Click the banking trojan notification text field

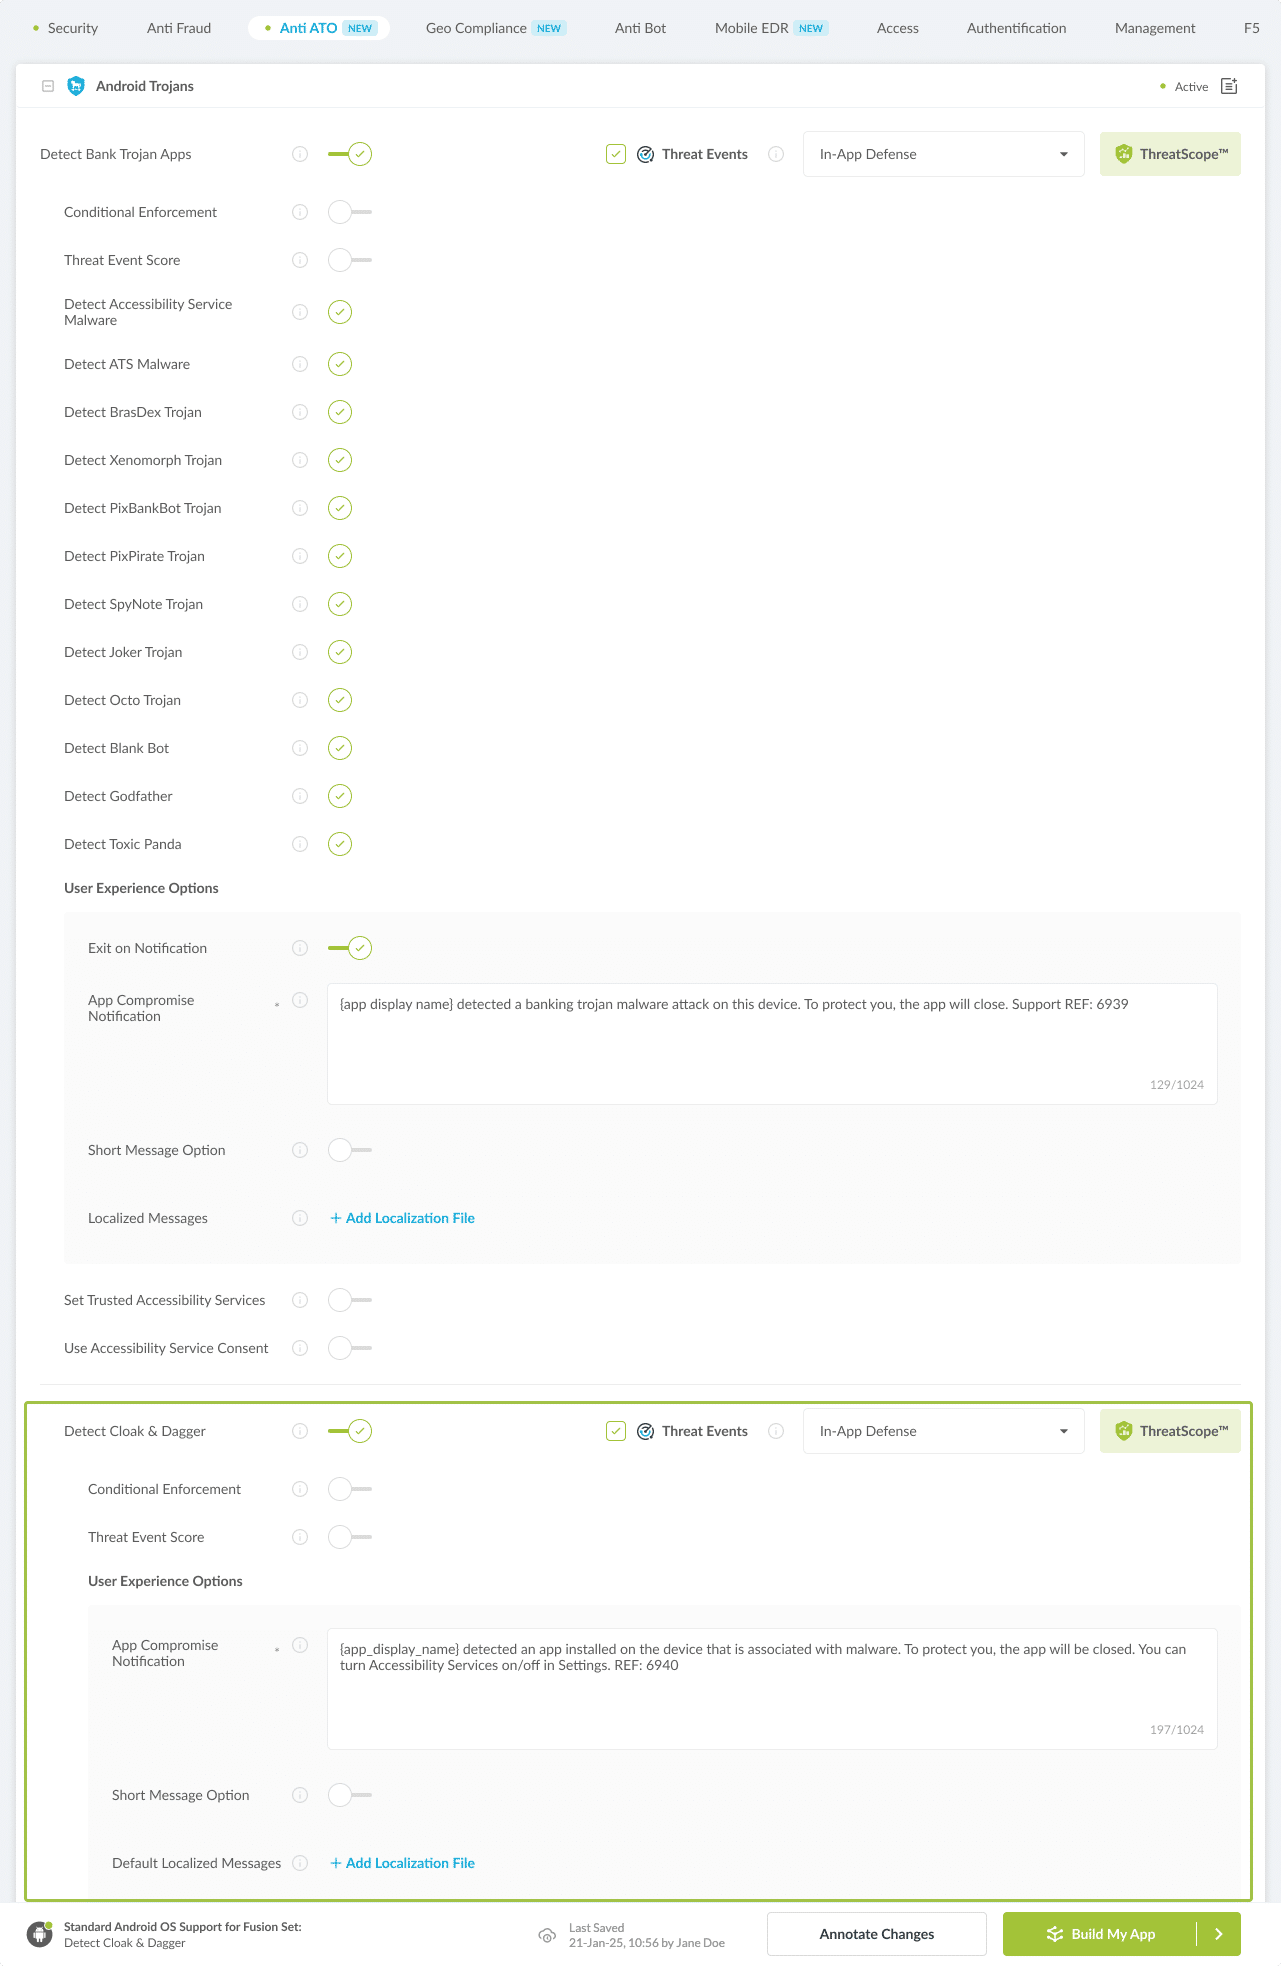[x=771, y=1043]
